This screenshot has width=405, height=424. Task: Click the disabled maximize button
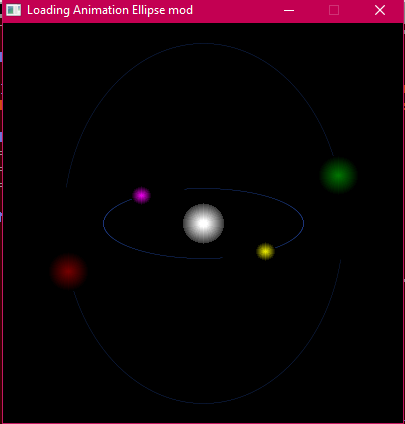(x=334, y=10)
